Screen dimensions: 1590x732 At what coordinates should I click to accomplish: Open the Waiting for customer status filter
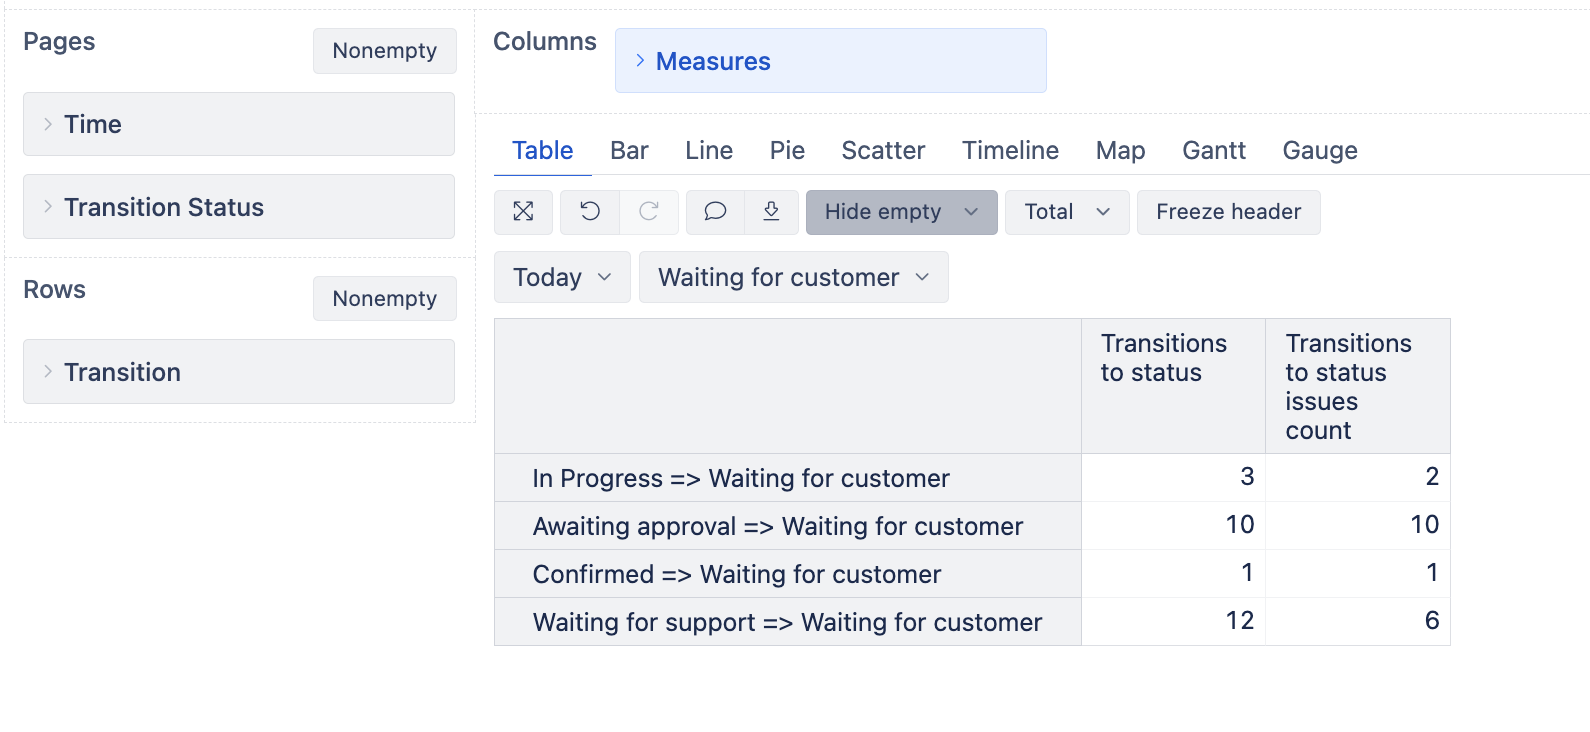click(793, 277)
